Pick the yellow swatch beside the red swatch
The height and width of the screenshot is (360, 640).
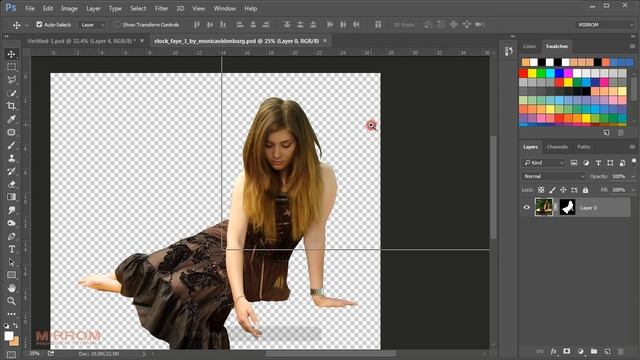coord(532,73)
